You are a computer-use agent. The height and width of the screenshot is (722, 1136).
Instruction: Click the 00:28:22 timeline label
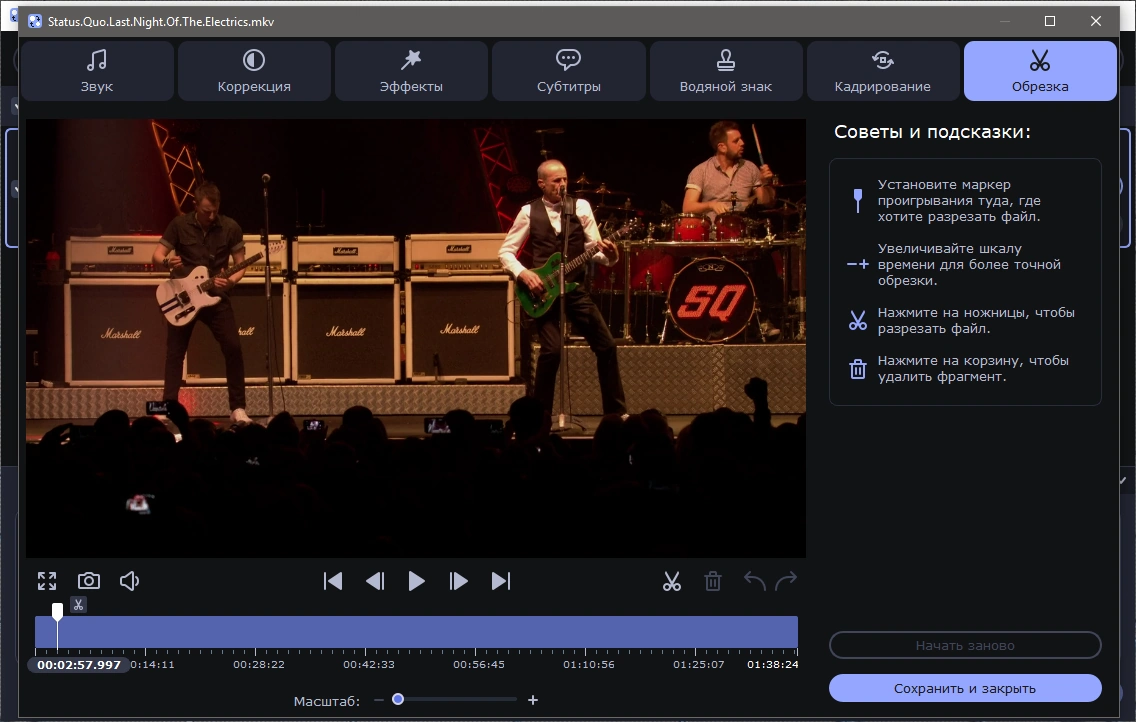tap(259, 664)
